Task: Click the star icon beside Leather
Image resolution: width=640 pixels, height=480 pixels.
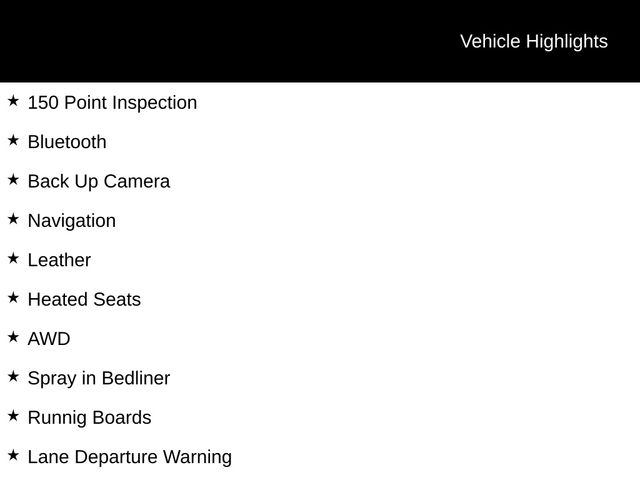Action: pos(13,258)
